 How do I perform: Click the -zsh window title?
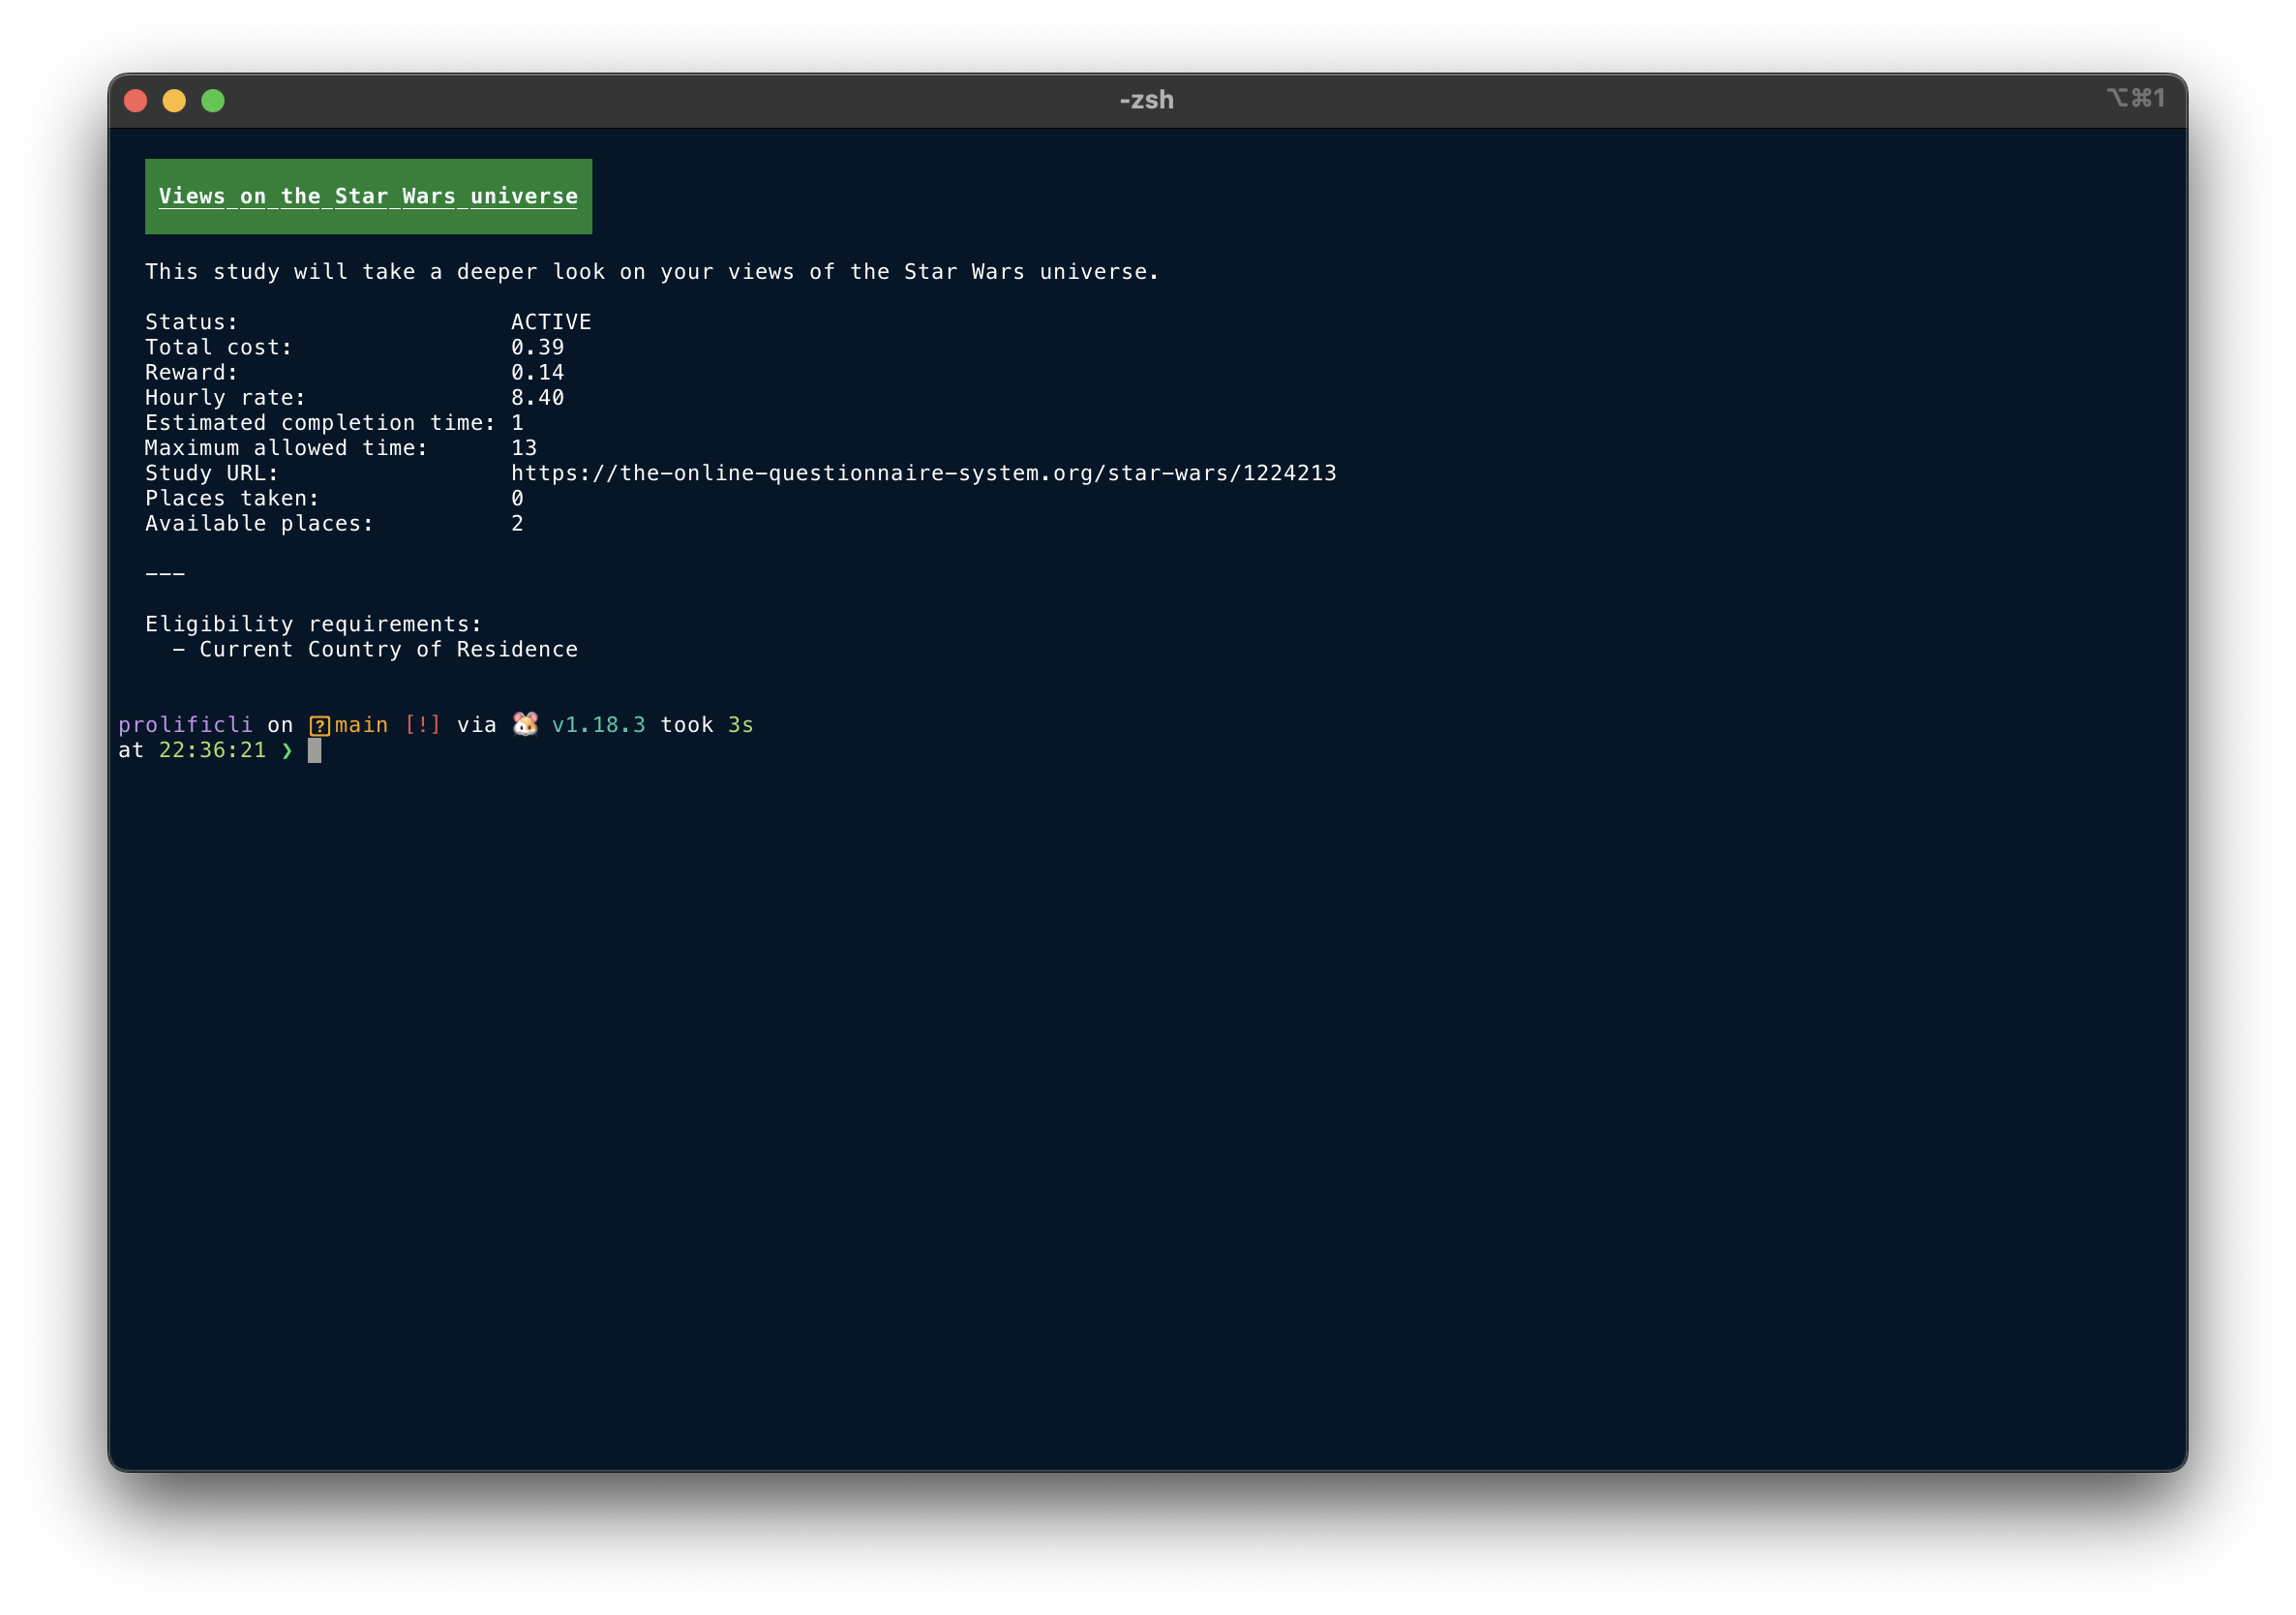point(1146,100)
